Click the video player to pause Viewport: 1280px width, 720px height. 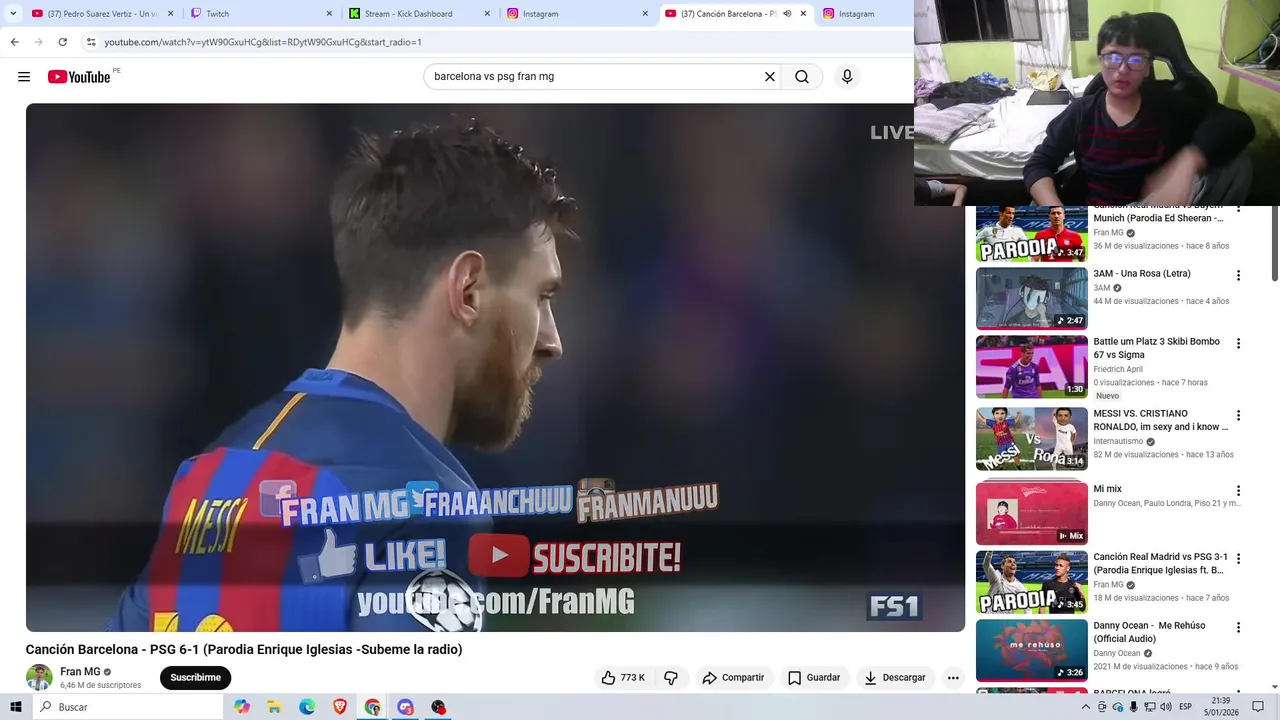tap(495, 367)
